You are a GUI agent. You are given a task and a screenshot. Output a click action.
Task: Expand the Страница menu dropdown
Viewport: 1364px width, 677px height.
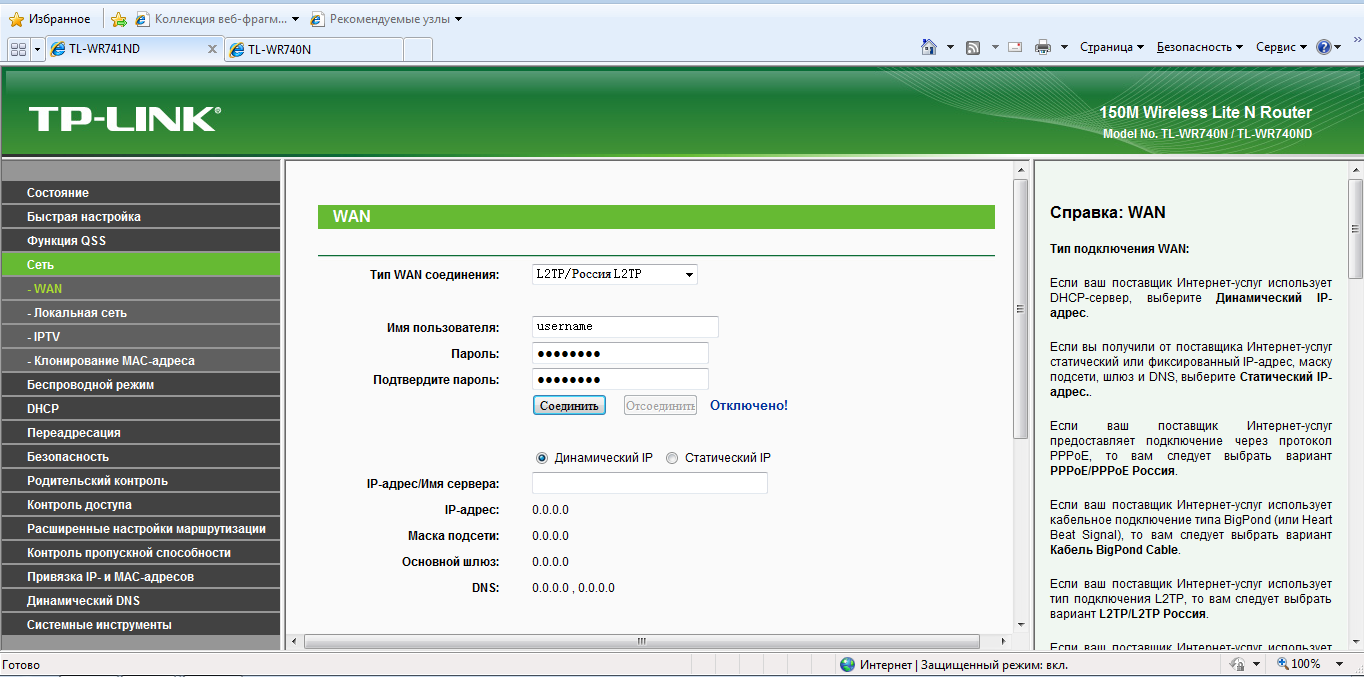pyautogui.click(x=1111, y=47)
